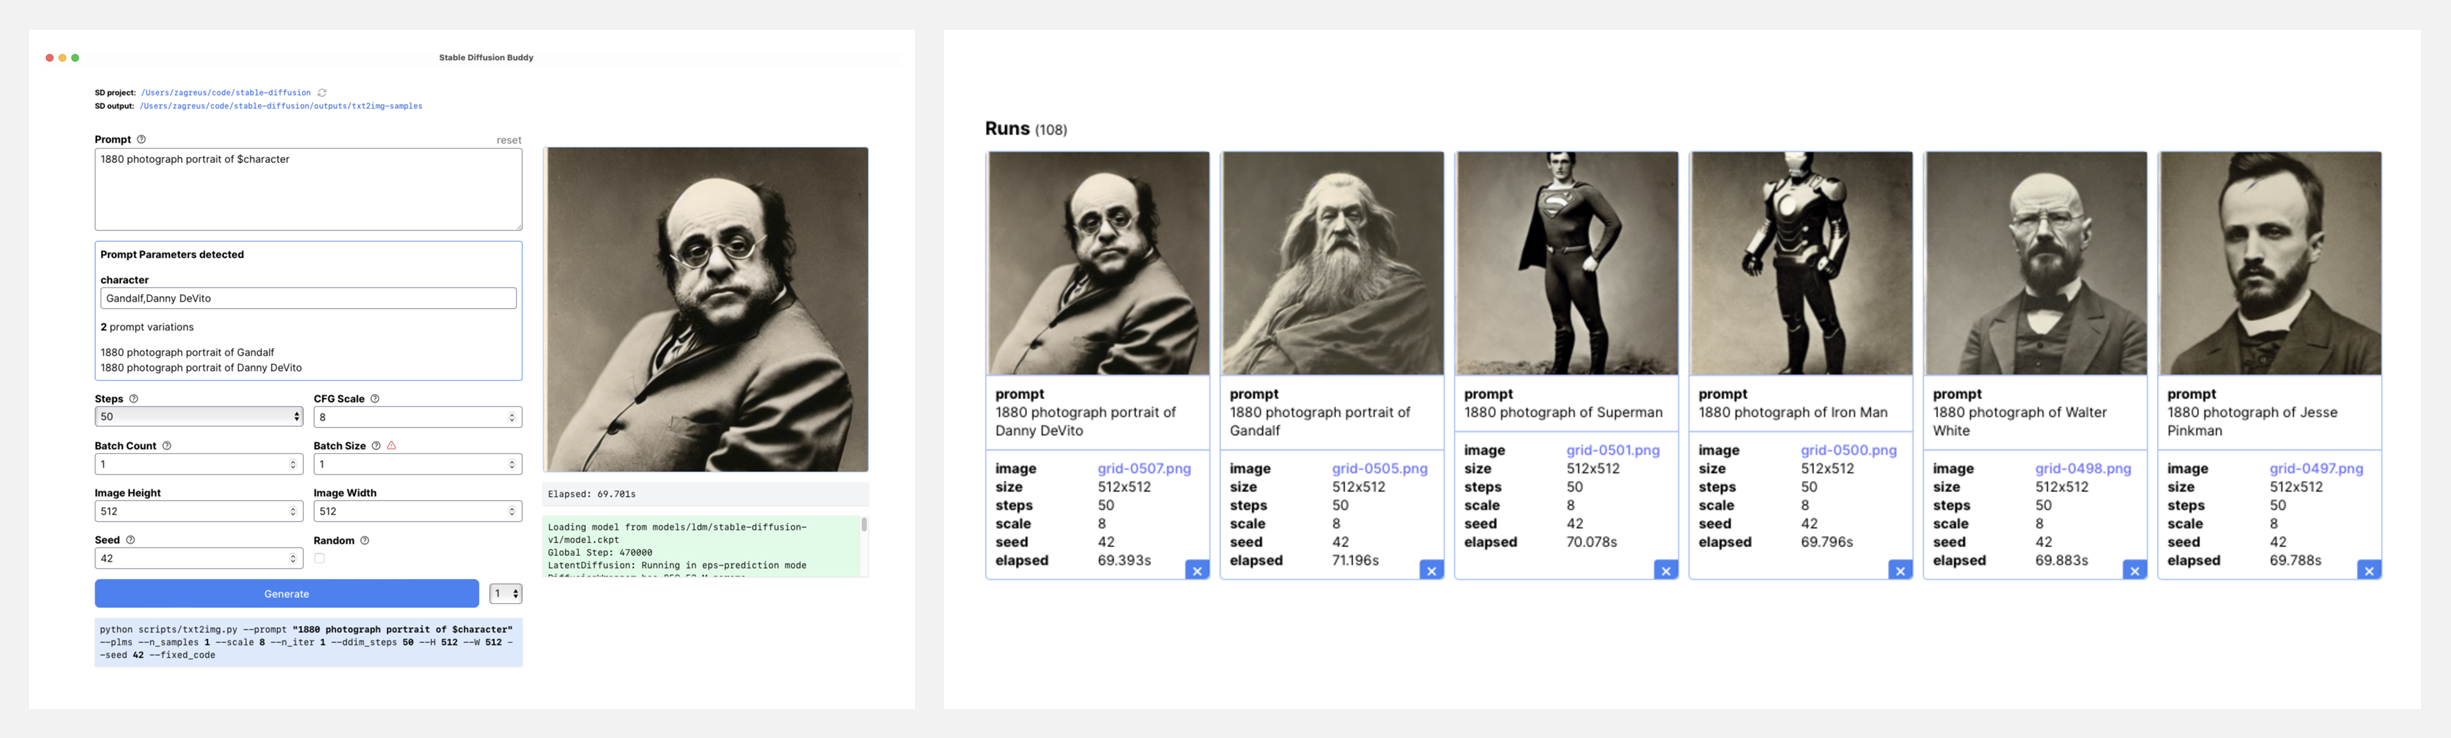Click the python txt2img.py command text box
Screen dimensions: 2451x738
click(x=308, y=642)
